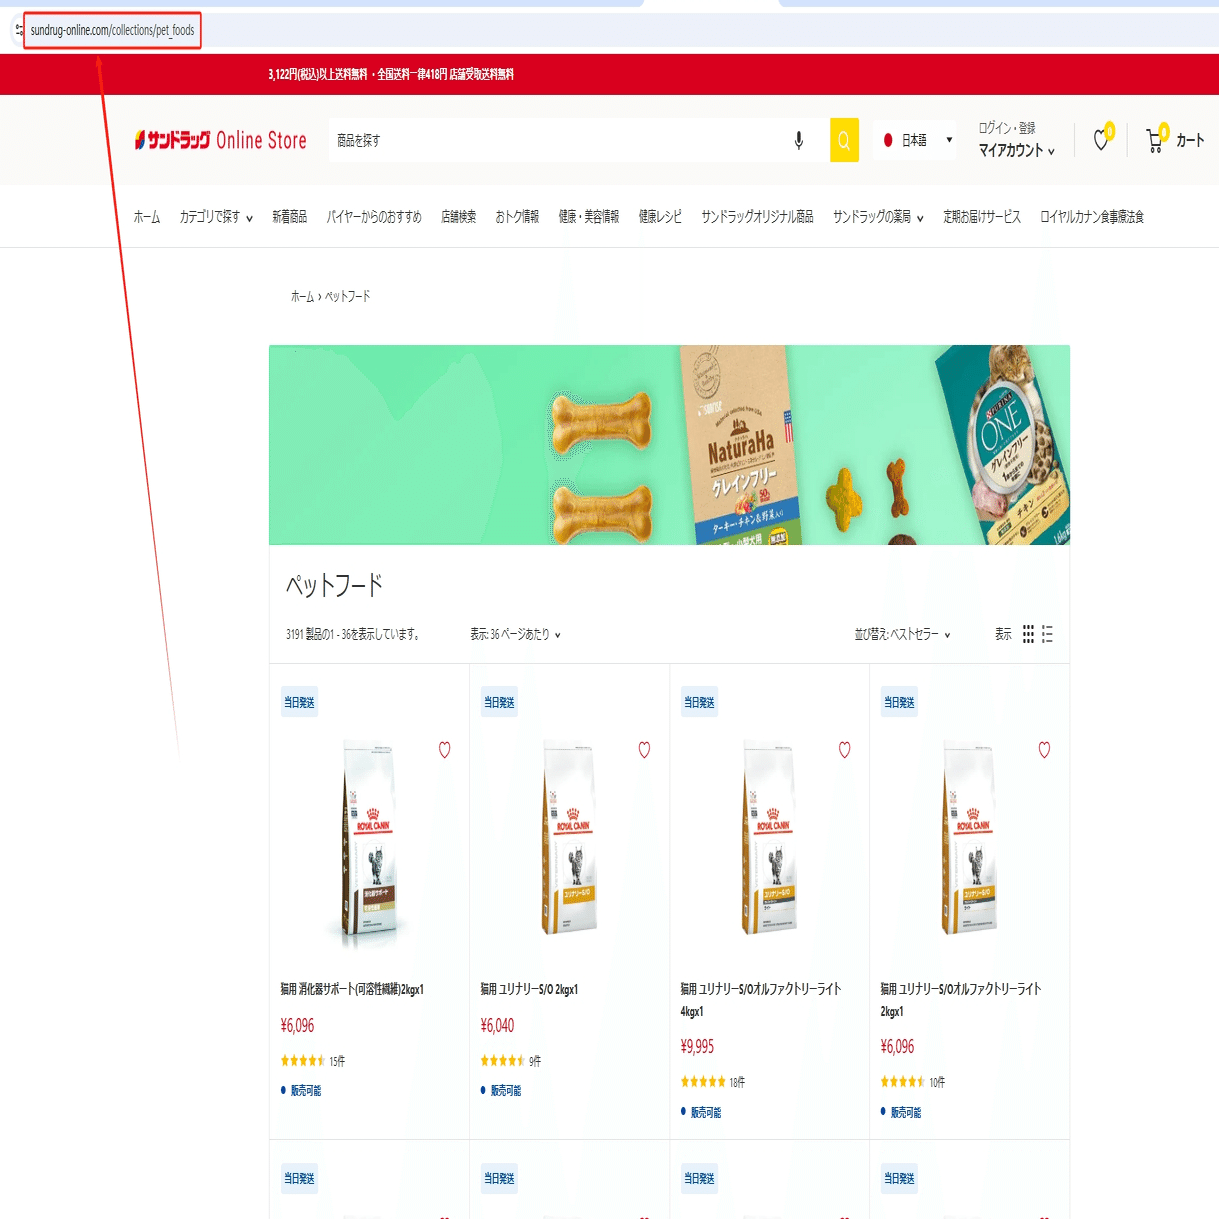Image resolution: width=1219 pixels, height=1219 pixels.
Task: Open the wishlist heart icon in header
Action: pos(1101,140)
